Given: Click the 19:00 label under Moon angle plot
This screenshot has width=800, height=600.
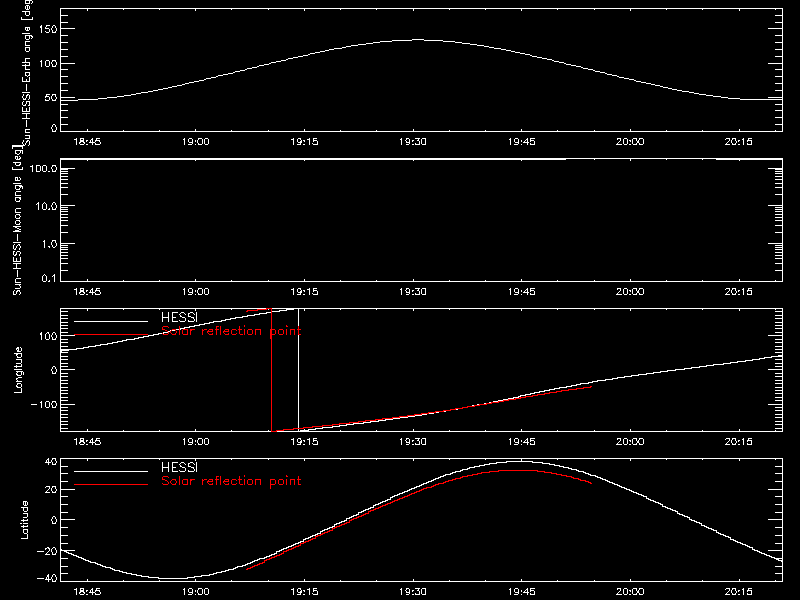Looking at the screenshot, I should [195, 292].
